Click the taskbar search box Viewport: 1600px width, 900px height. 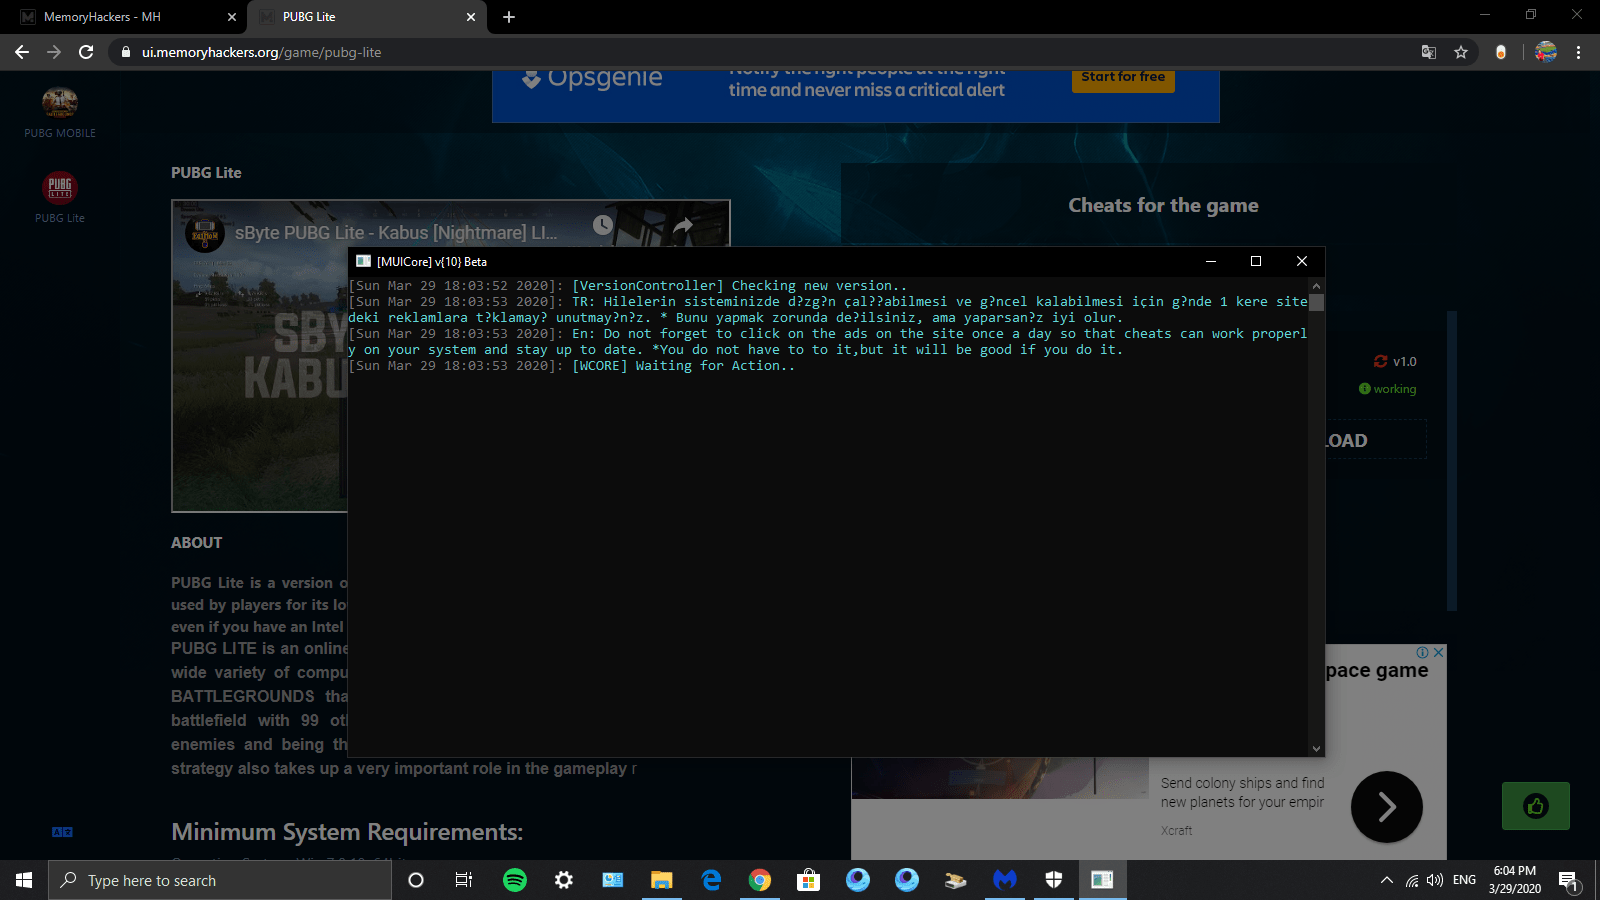pyautogui.click(x=220, y=880)
